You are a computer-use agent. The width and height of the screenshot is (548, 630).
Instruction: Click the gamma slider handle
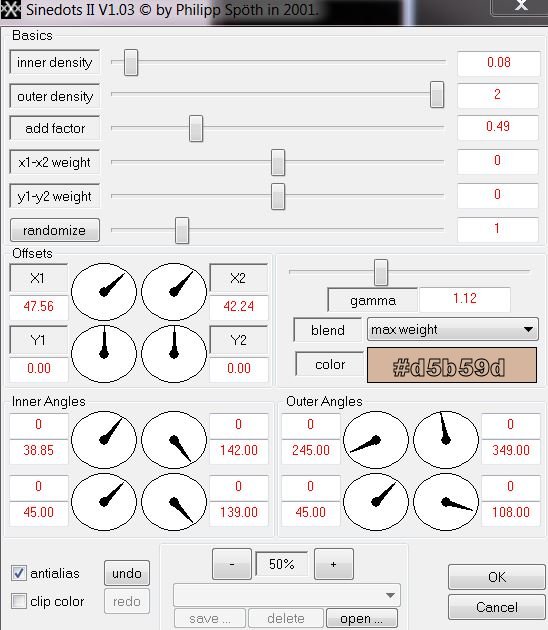pyautogui.click(x=381, y=272)
